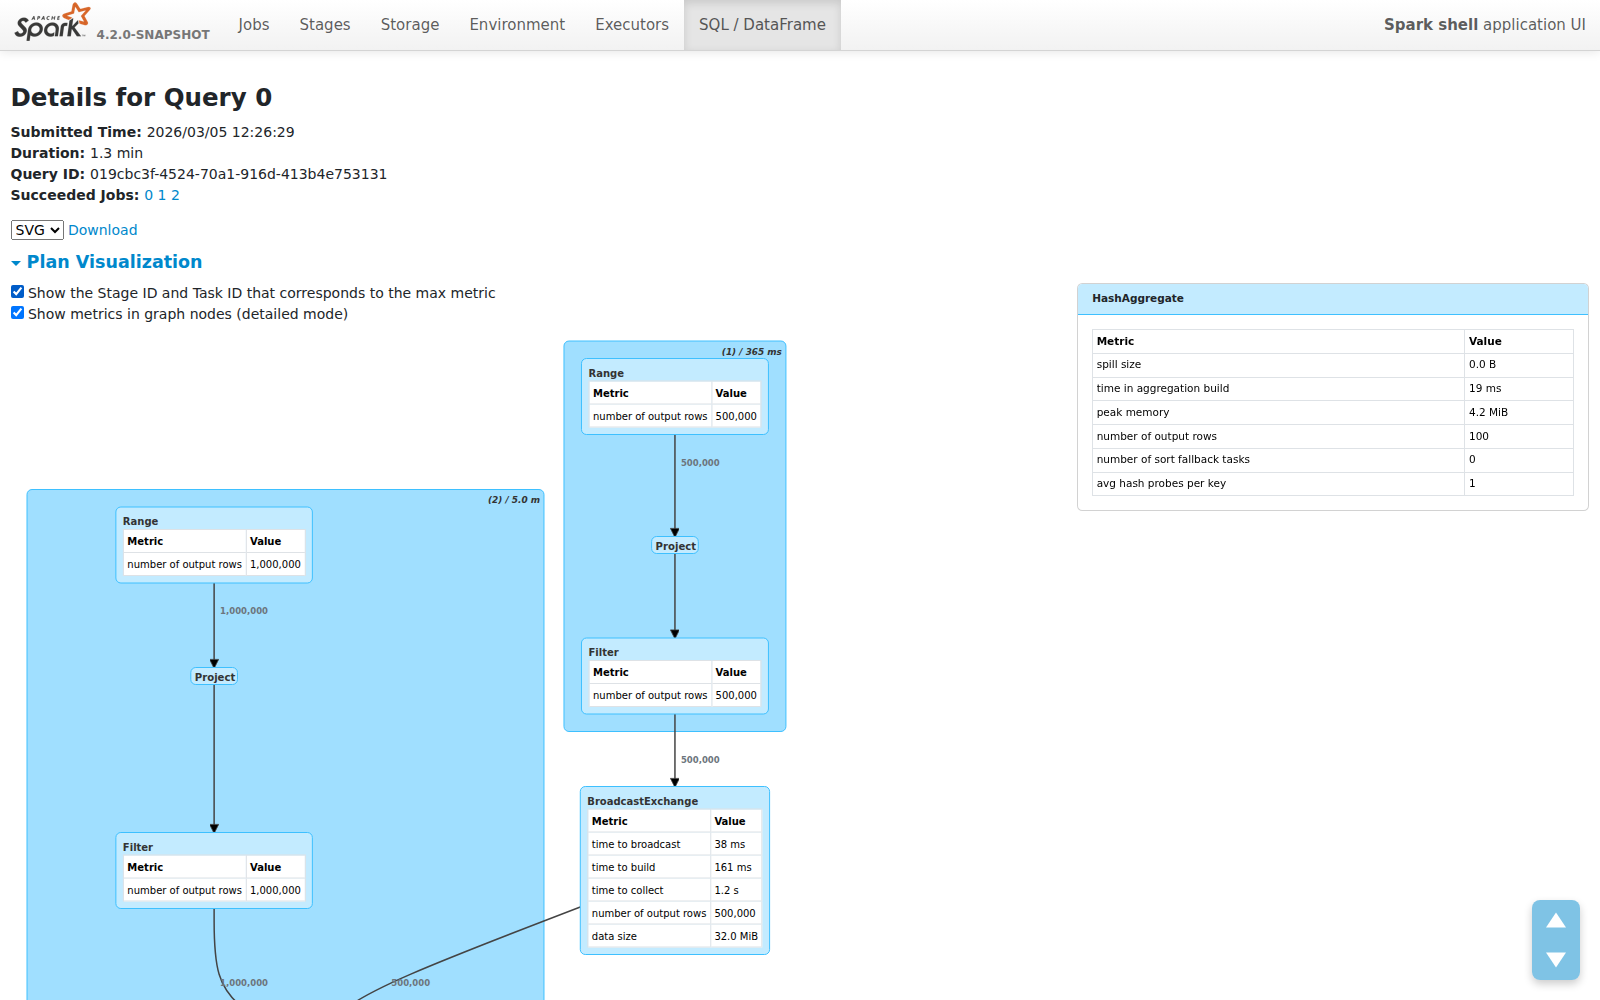Open the Environment tab

tap(517, 24)
